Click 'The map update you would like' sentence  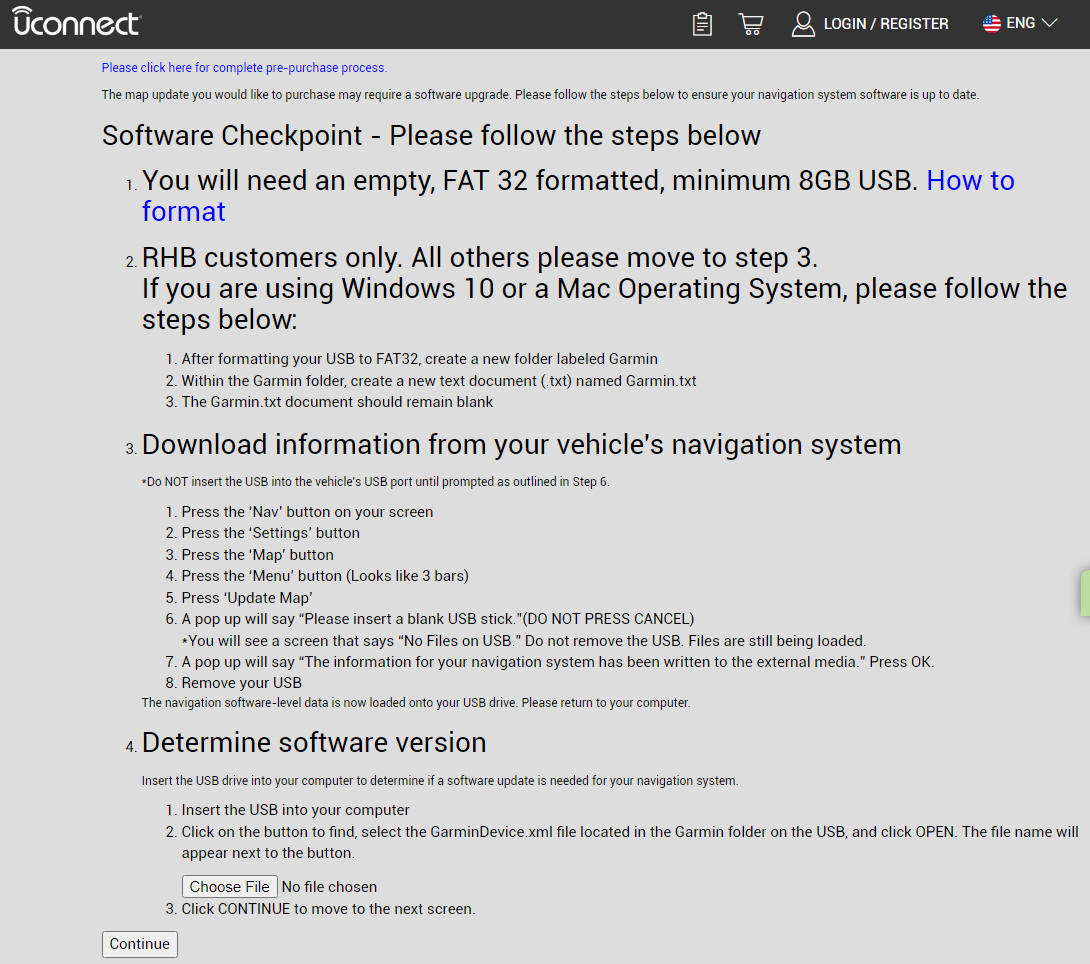(x=540, y=95)
